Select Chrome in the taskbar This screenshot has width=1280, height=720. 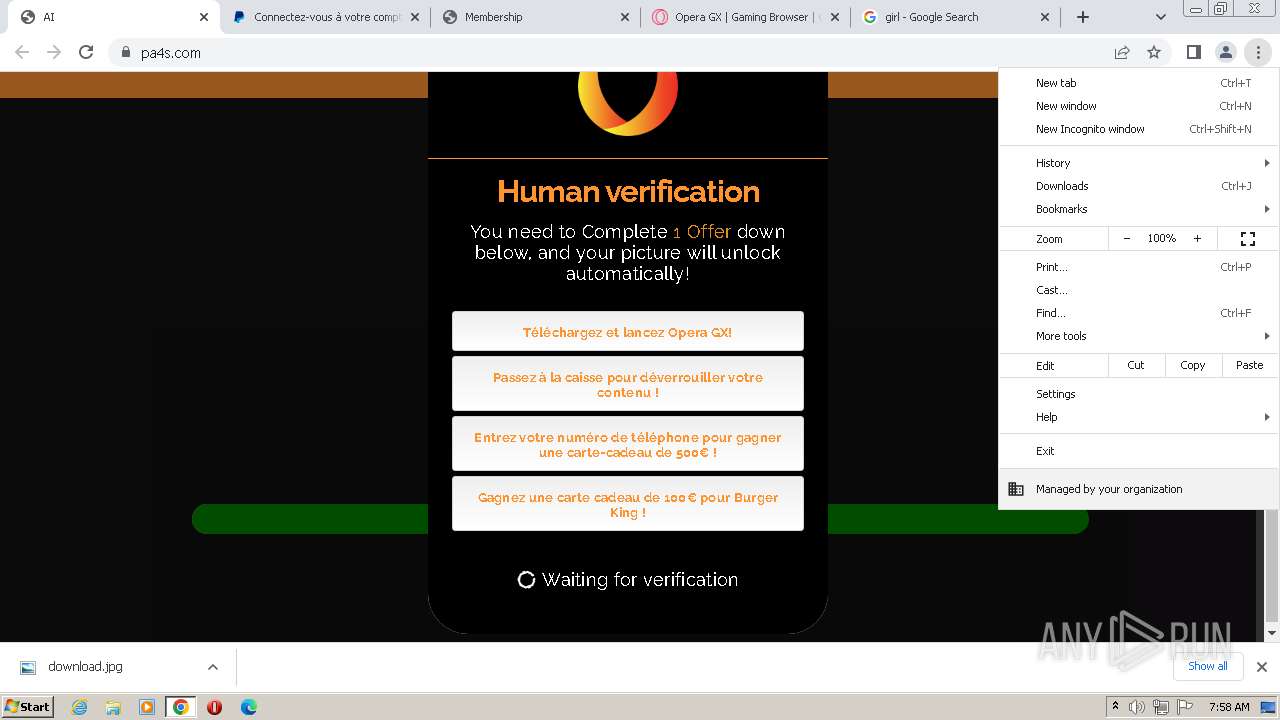coord(181,707)
